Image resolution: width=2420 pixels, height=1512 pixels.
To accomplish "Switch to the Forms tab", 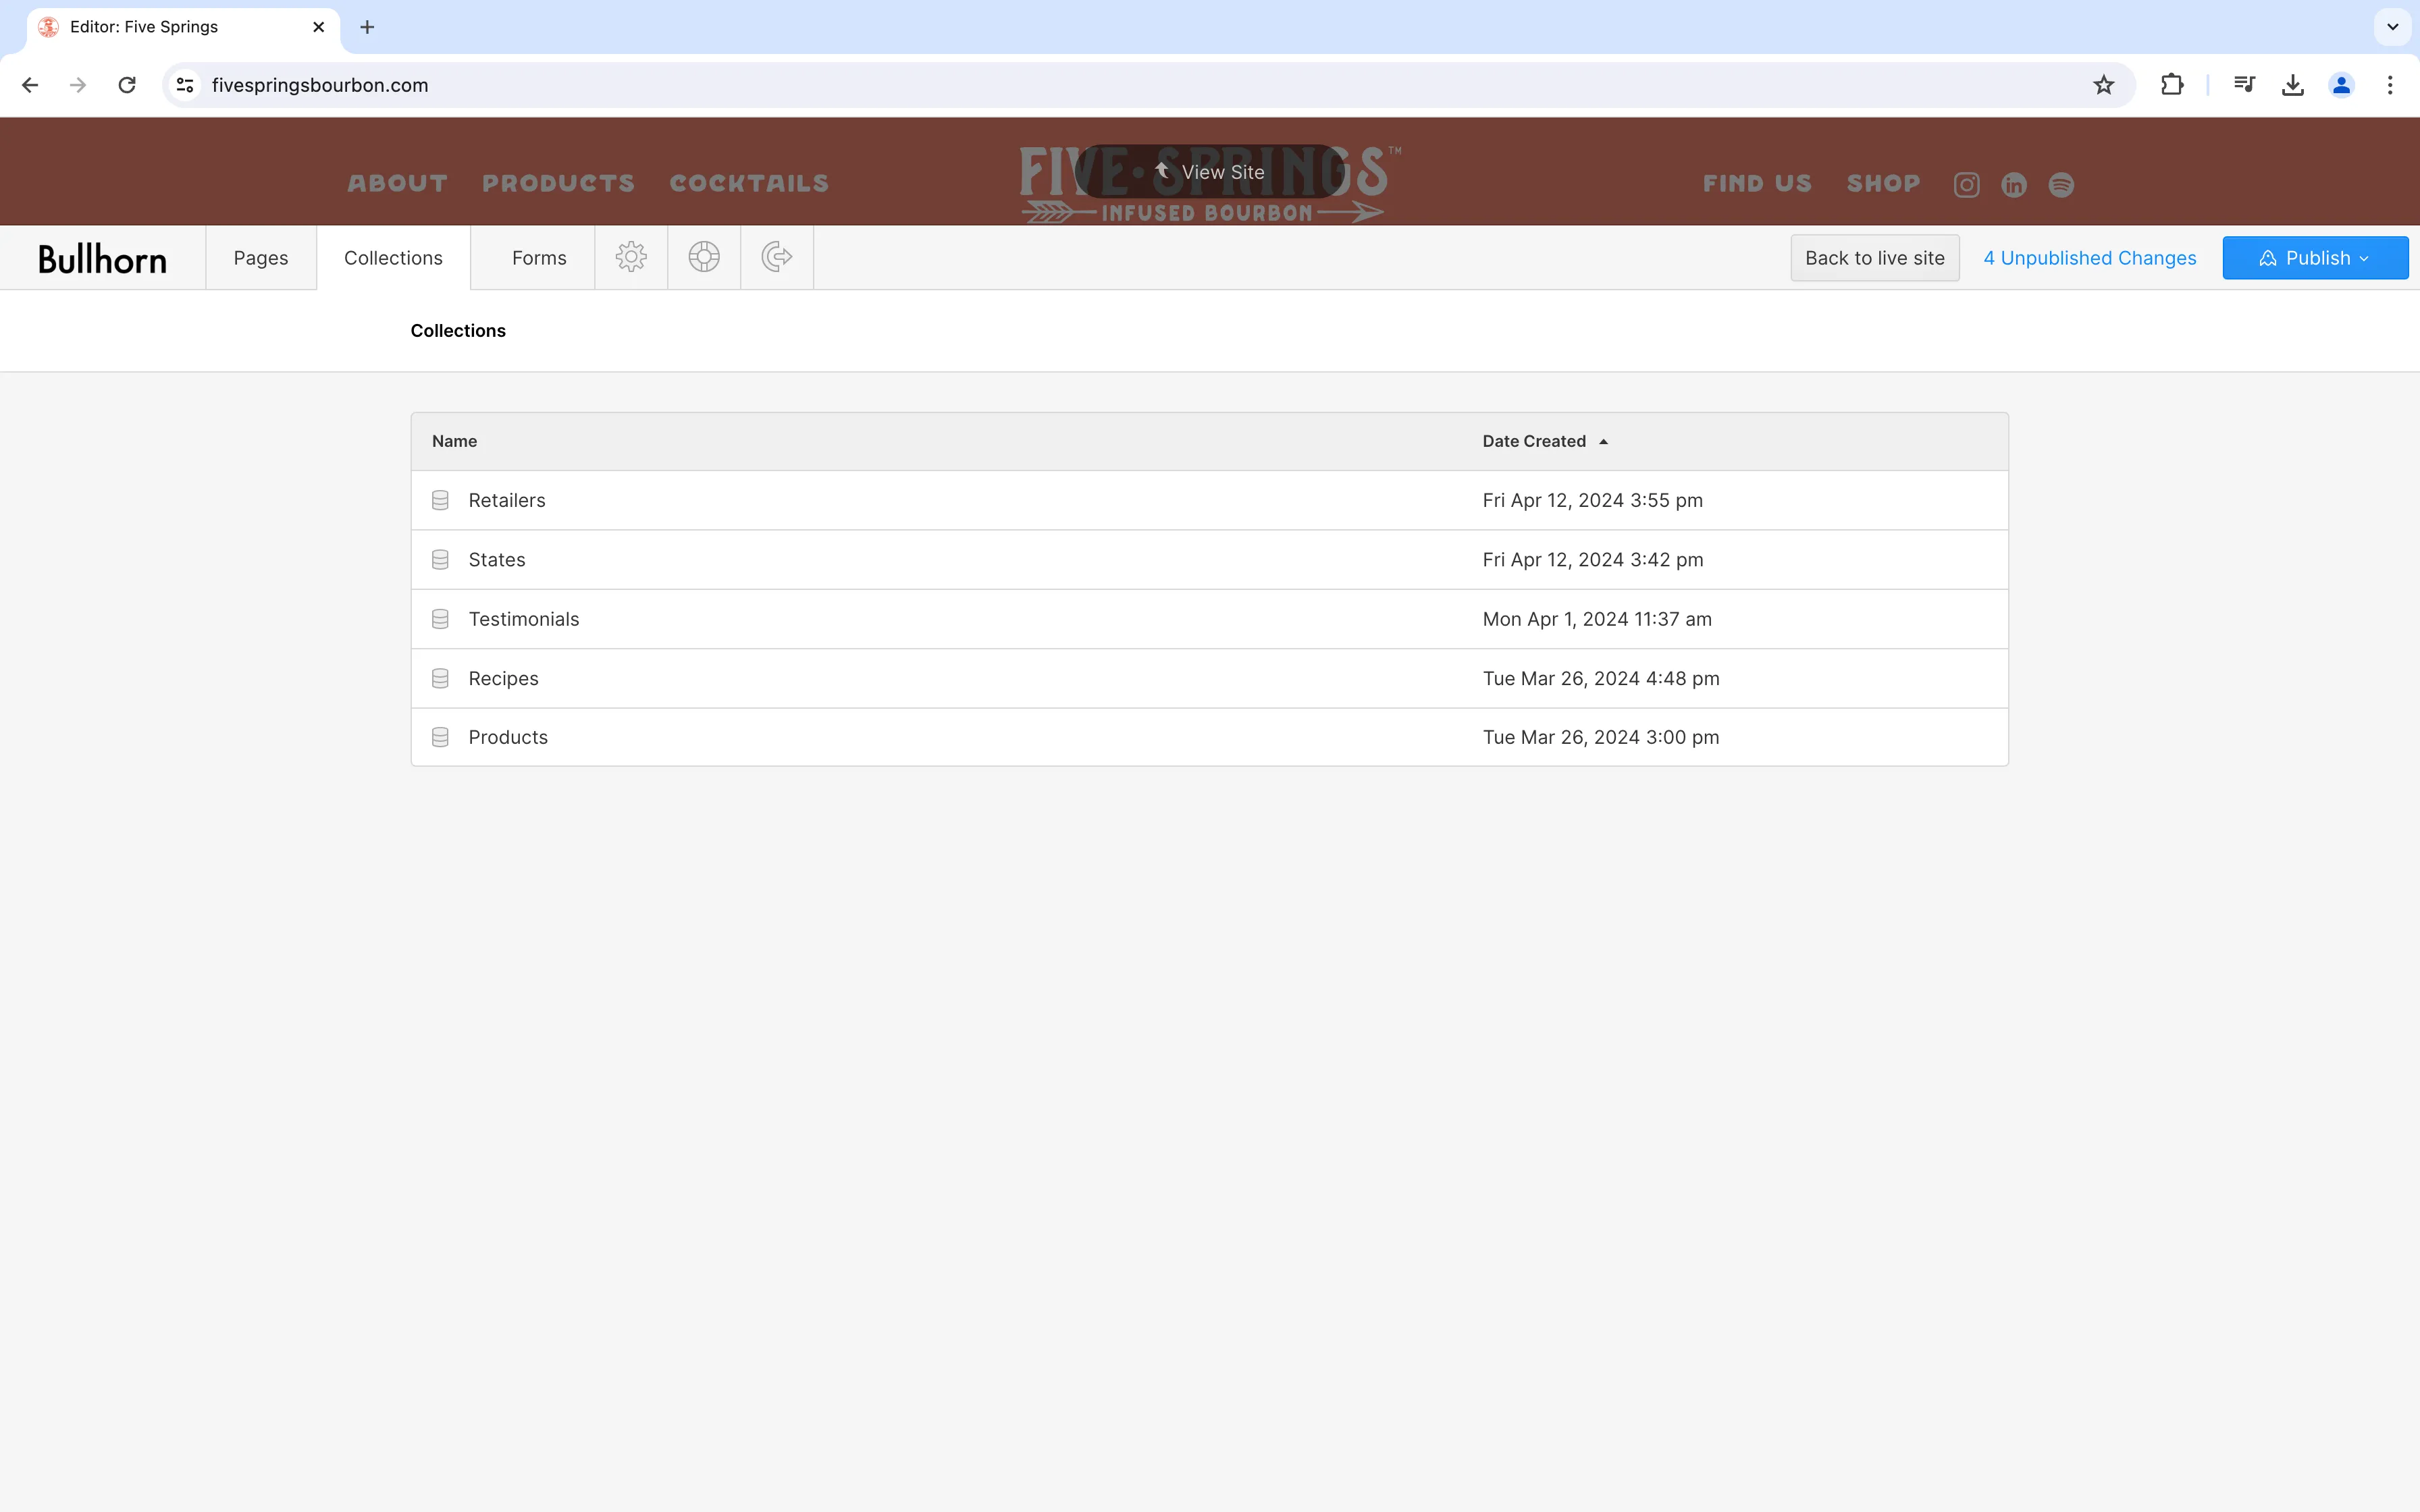I will [x=537, y=257].
